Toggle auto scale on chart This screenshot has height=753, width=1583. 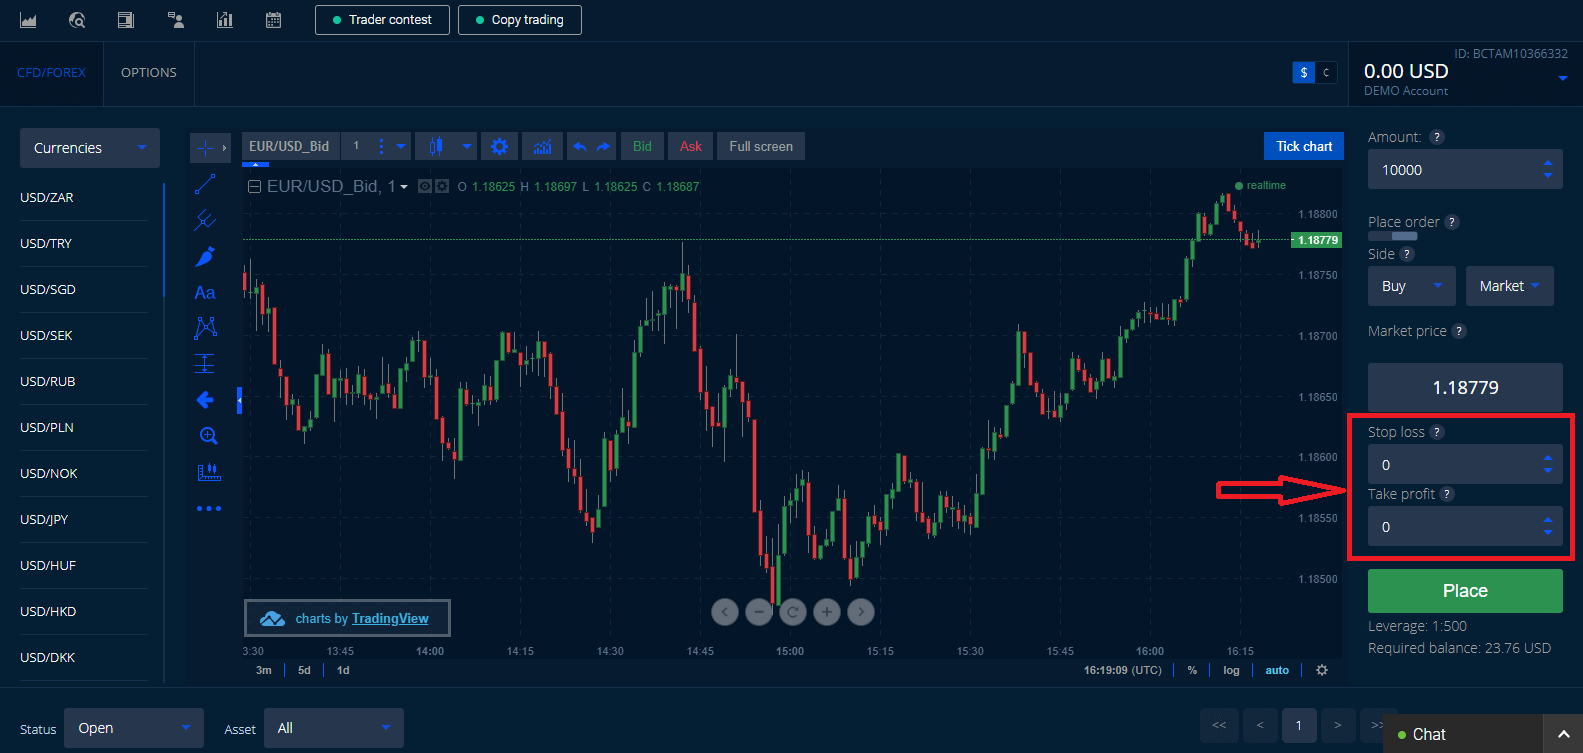pos(1277,670)
